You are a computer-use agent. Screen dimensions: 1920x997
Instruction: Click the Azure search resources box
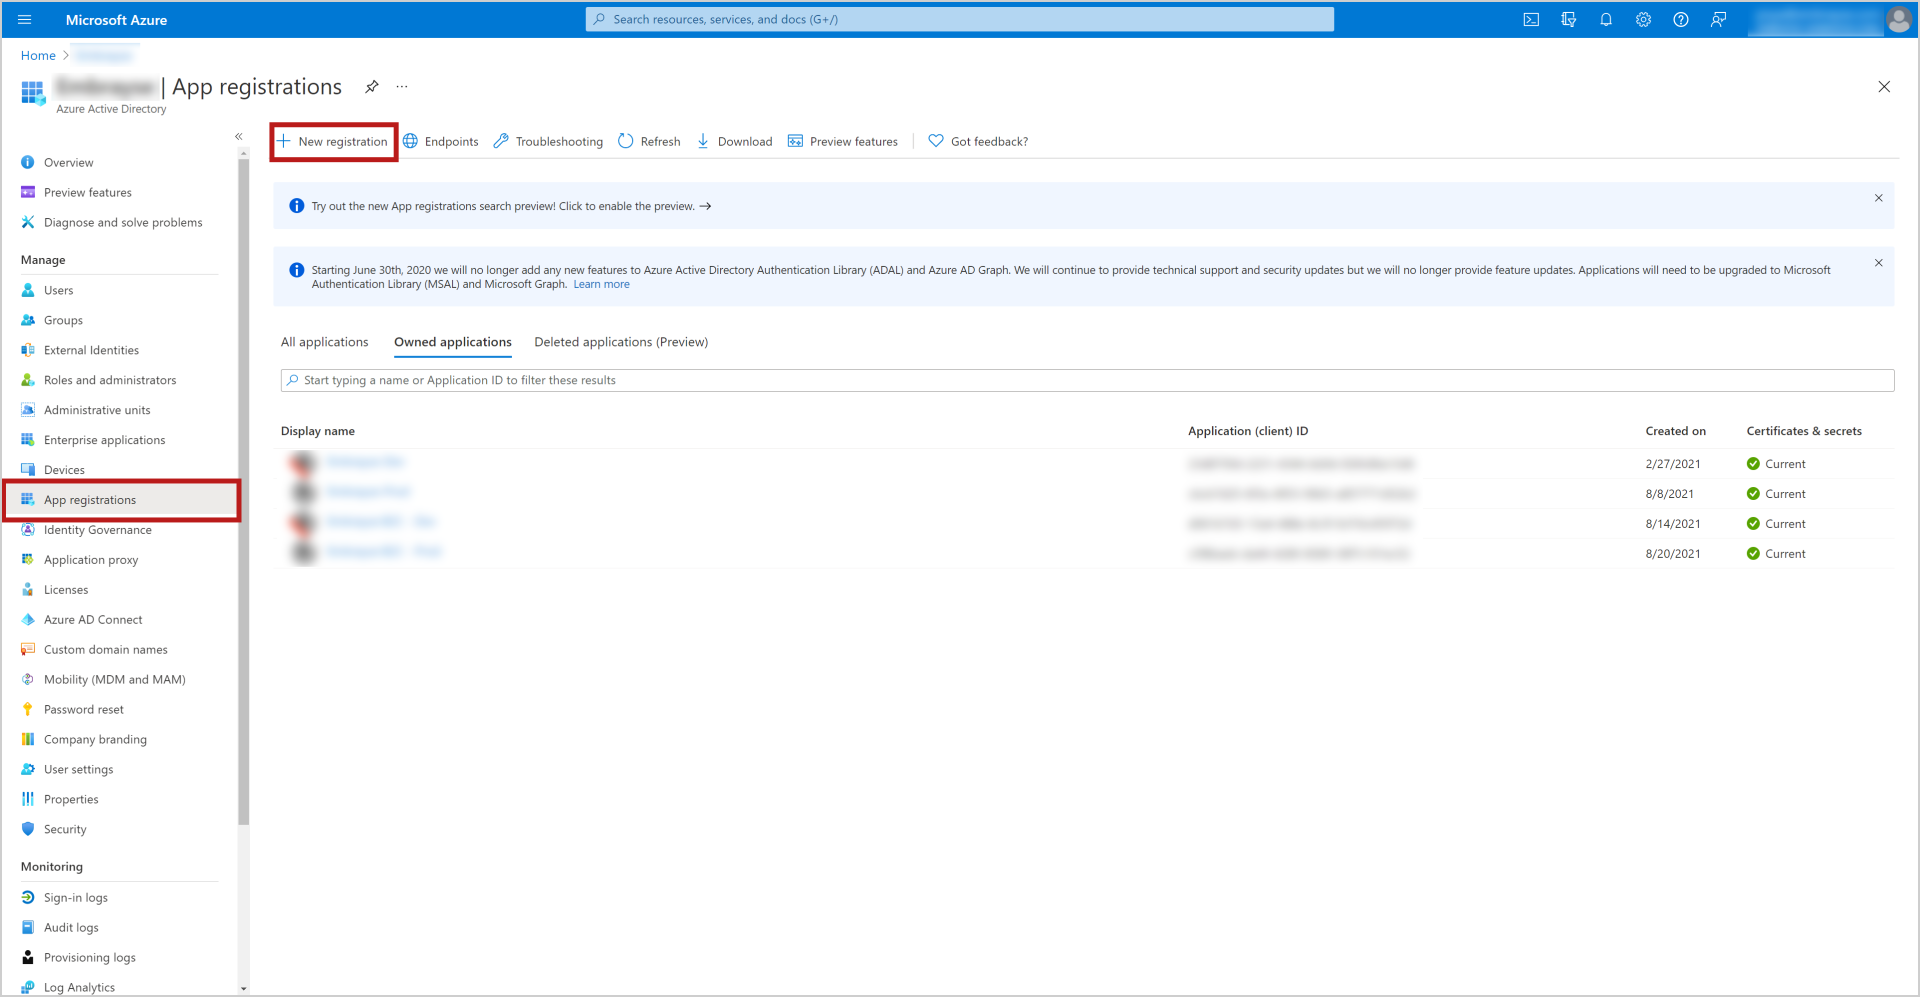click(x=959, y=19)
